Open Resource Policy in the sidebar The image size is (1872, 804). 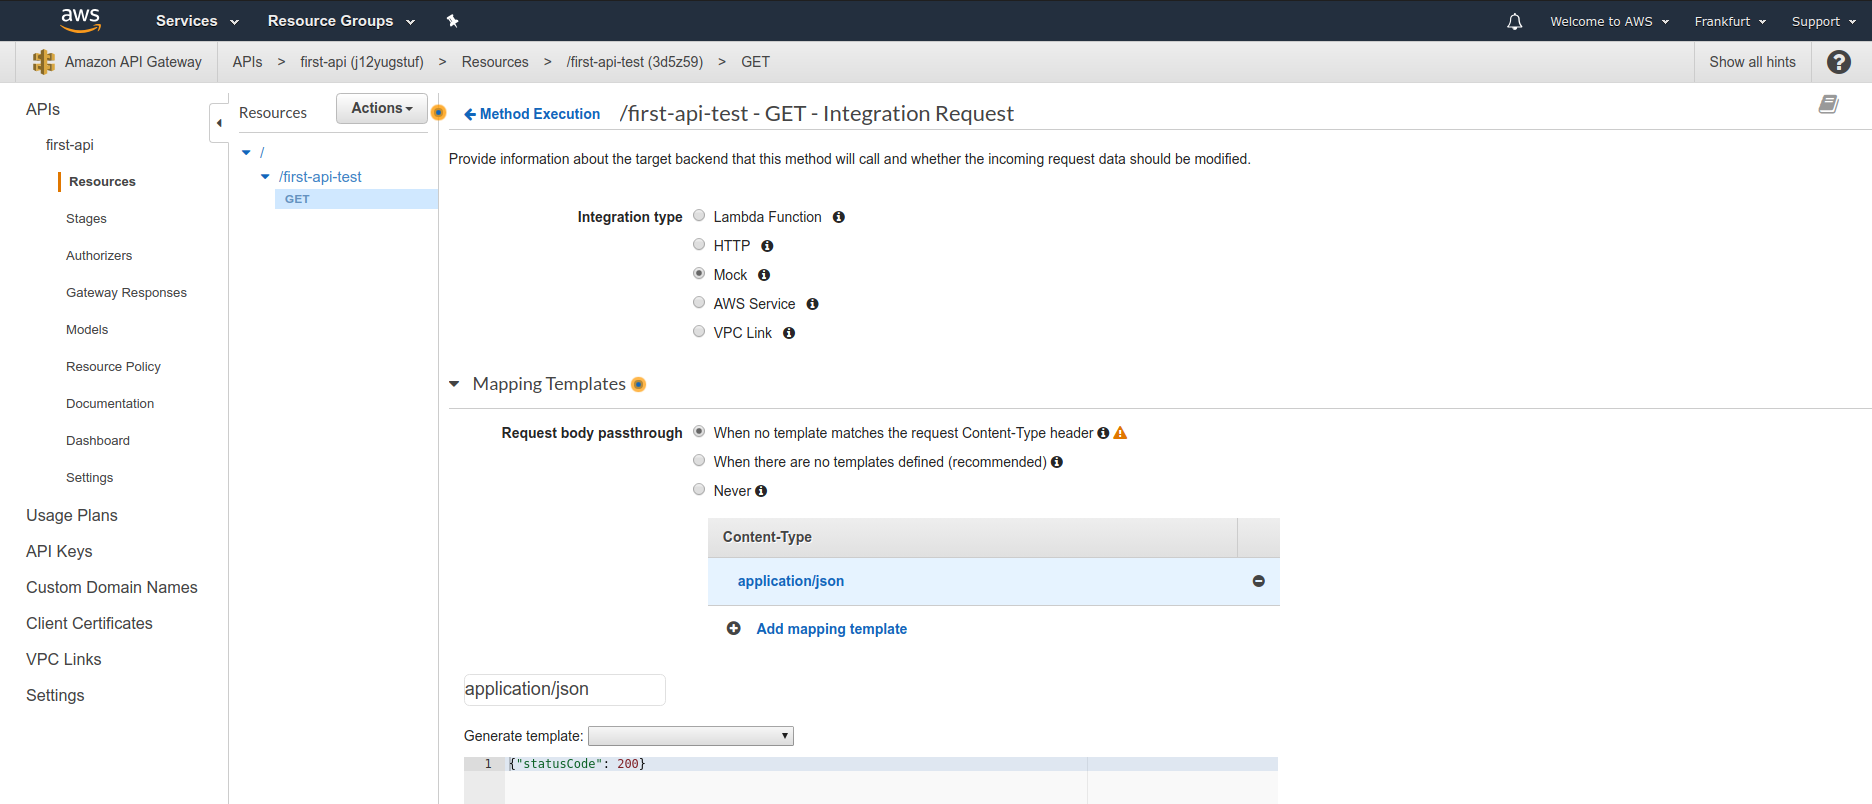tap(113, 367)
